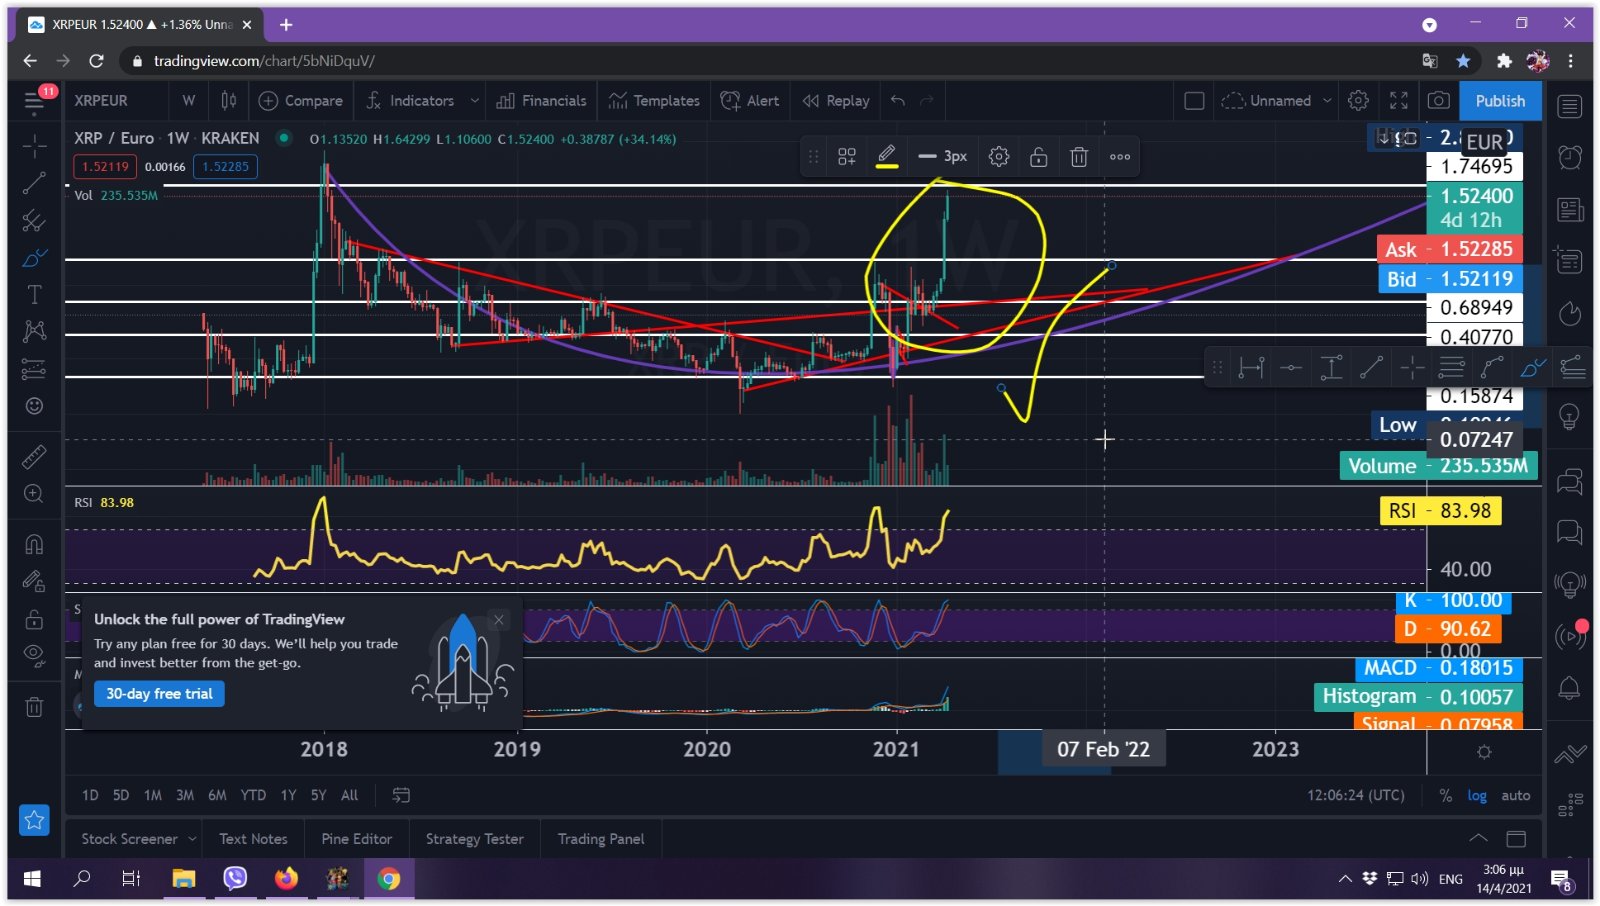Toggle lock all drawing tools

34,619
